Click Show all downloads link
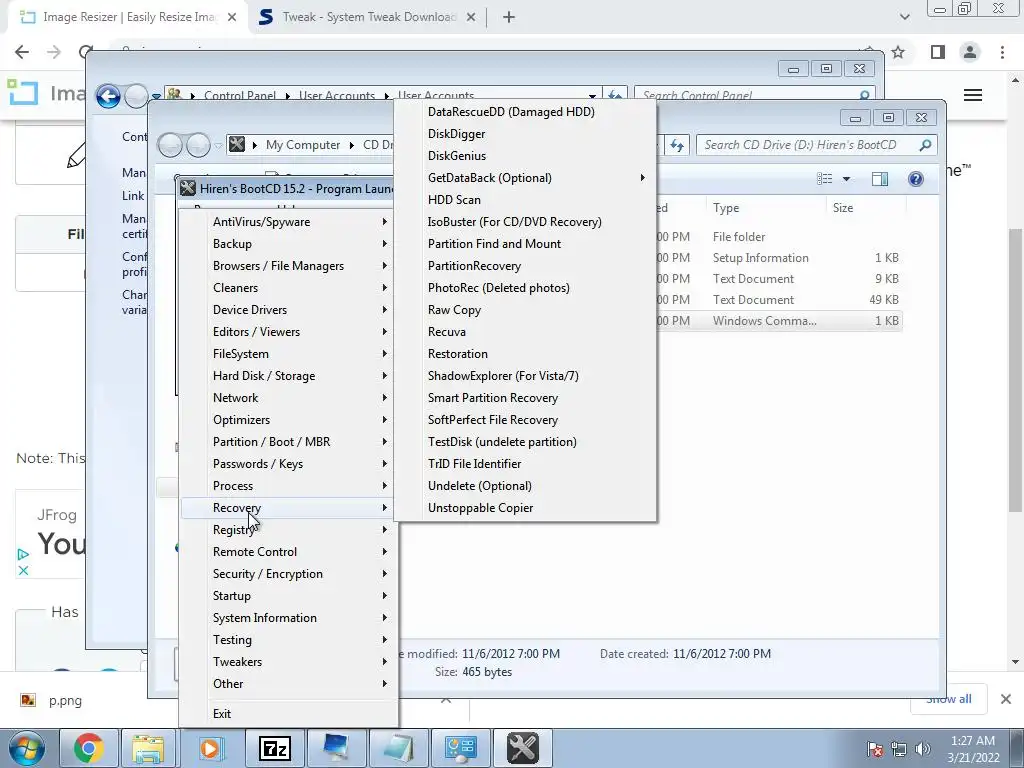Image resolution: width=1024 pixels, height=768 pixels. tap(948, 699)
